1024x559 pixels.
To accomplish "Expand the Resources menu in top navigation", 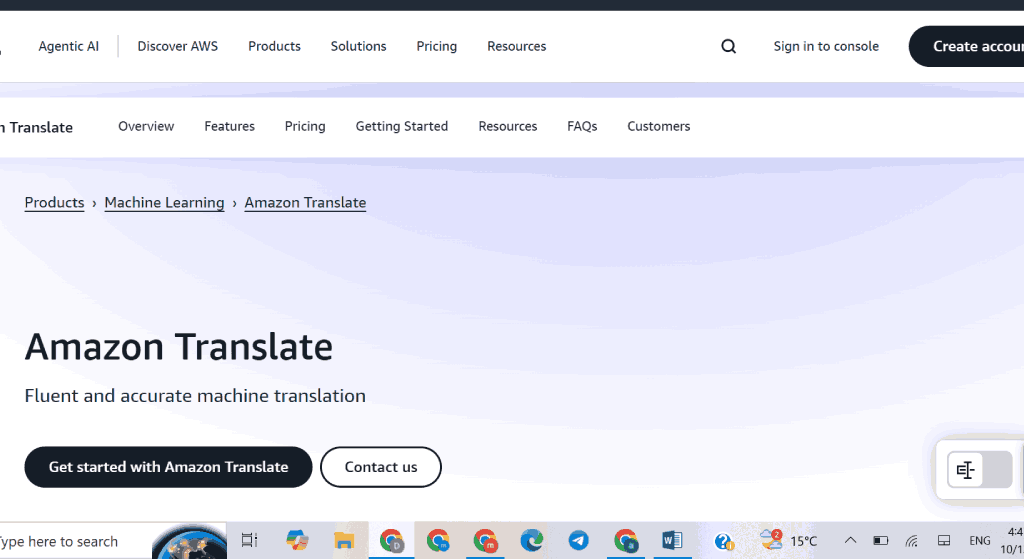I will click(x=516, y=46).
